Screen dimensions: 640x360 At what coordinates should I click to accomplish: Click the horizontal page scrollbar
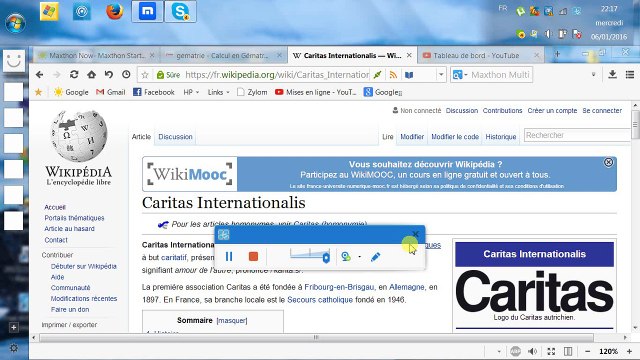point(316,338)
